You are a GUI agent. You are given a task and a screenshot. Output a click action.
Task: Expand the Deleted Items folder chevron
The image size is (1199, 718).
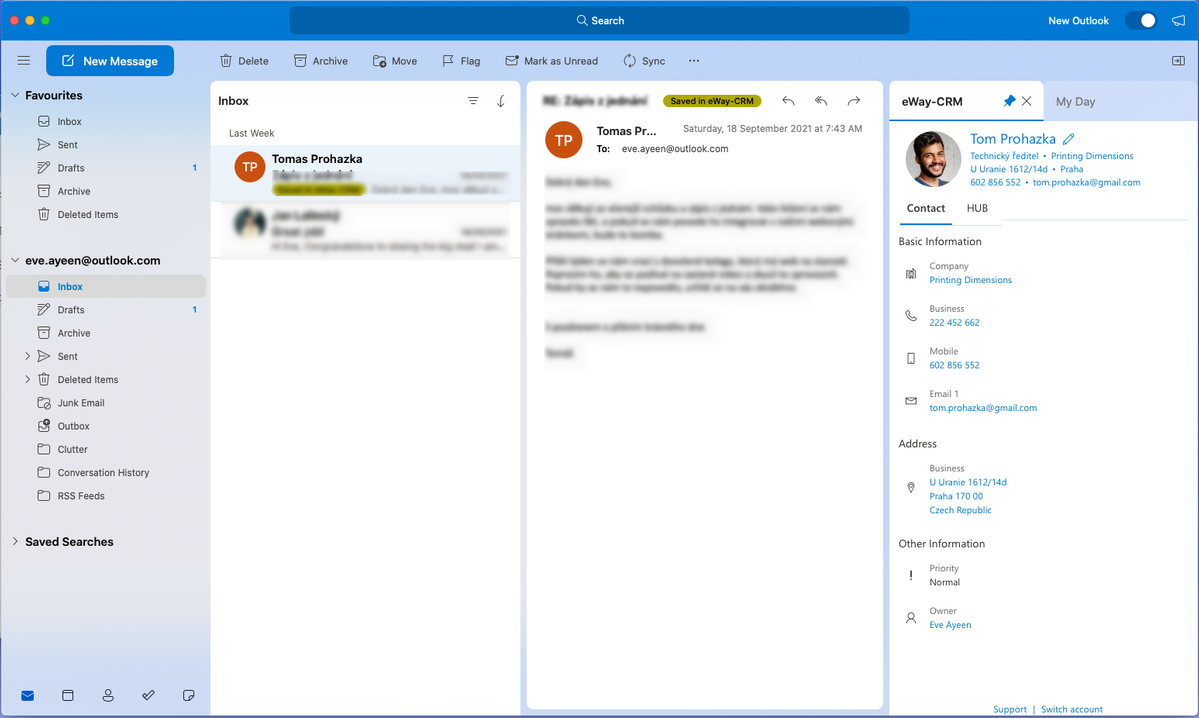[x=28, y=379]
